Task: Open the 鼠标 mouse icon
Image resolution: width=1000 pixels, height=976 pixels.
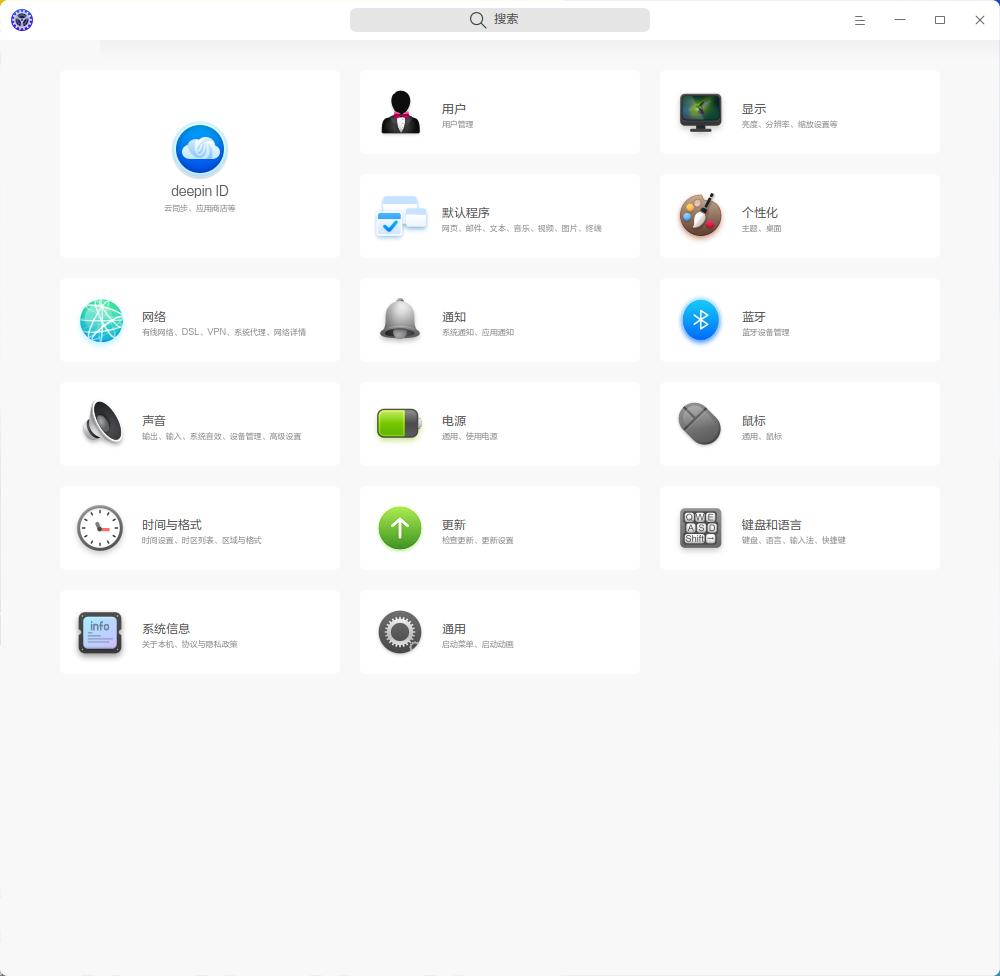Action: pos(700,424)
